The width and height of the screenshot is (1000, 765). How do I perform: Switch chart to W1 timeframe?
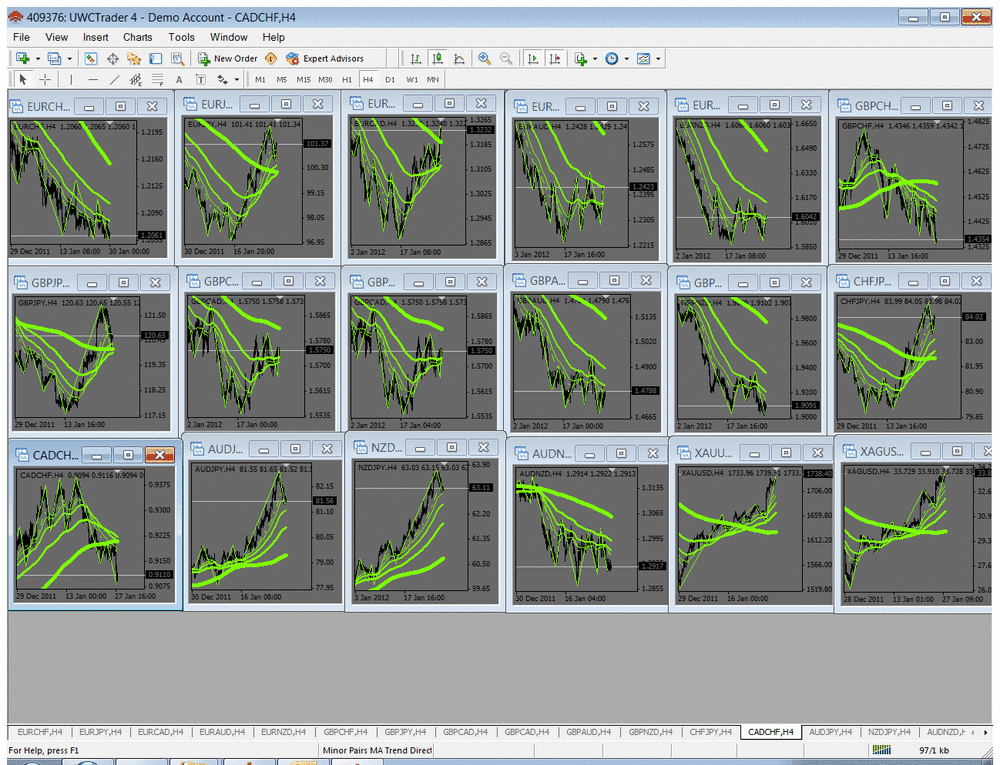[x=412, y=80]
